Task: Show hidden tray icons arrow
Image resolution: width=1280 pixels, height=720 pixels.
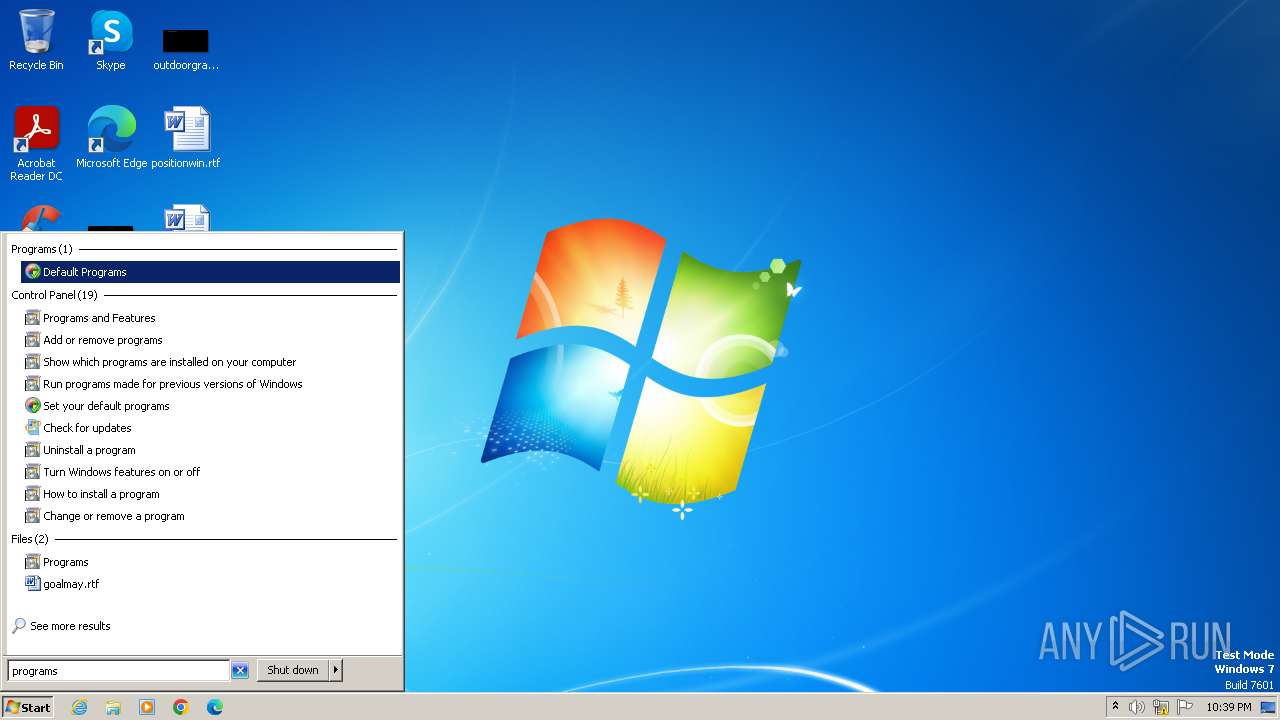Action: 1115,707
